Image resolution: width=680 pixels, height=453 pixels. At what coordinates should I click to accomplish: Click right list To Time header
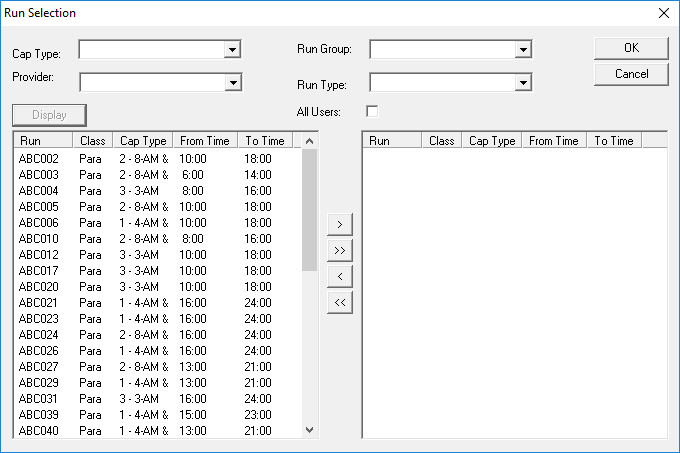pyautogui.click(x=615, y=141)
